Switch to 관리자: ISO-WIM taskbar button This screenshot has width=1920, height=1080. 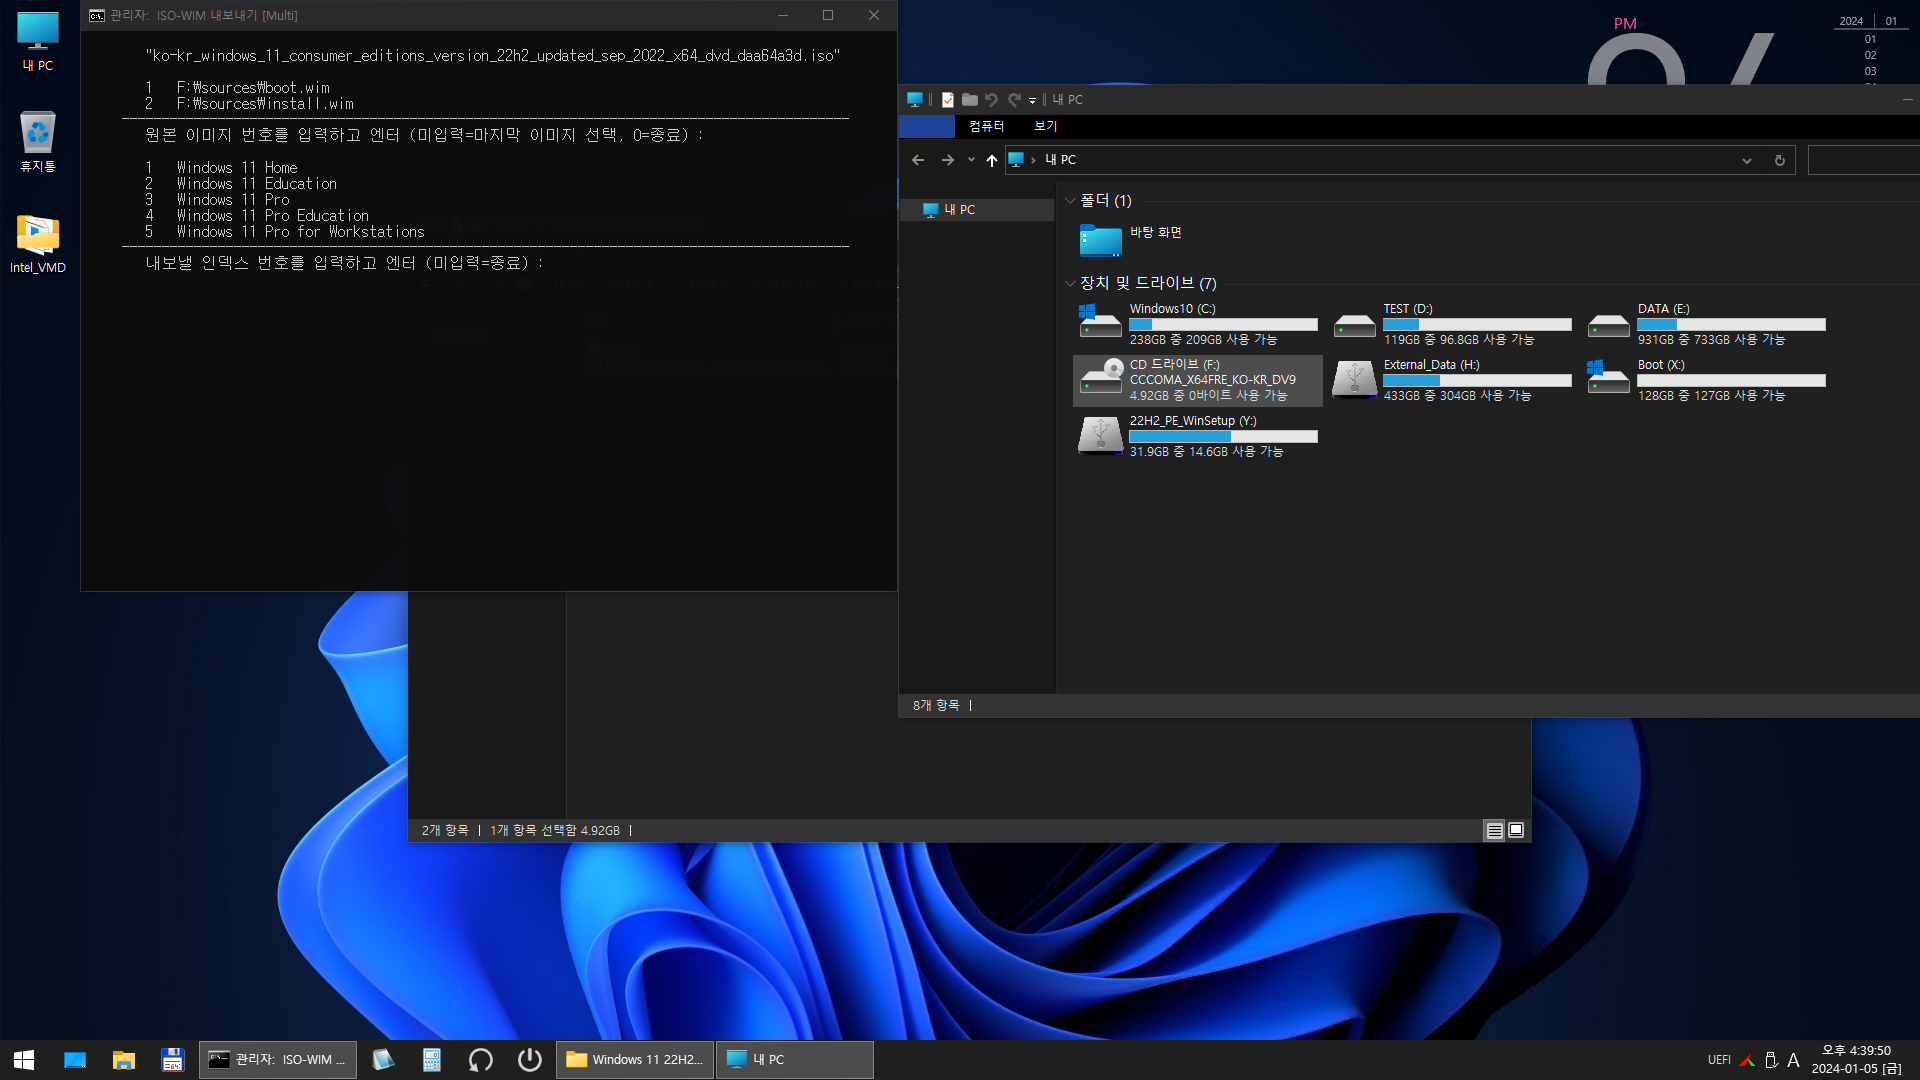click(277, 1060)
